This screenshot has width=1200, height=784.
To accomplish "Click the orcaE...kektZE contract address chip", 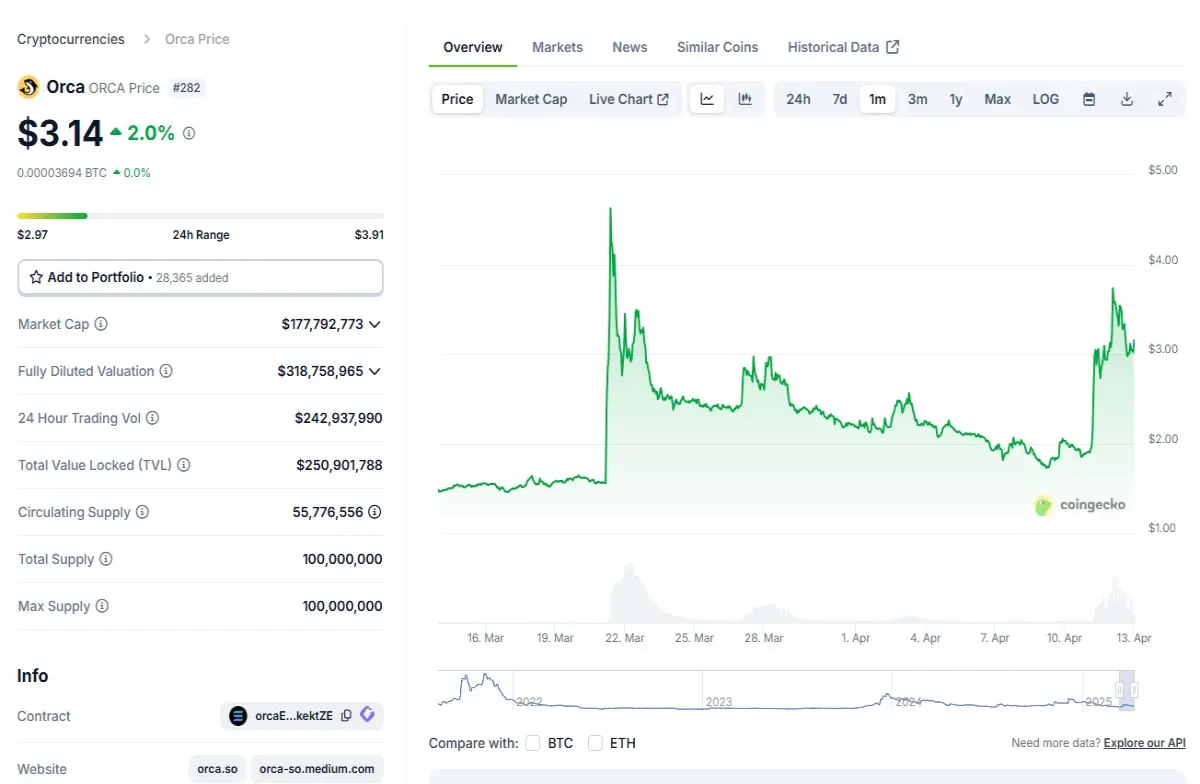I will click(302, 715).
